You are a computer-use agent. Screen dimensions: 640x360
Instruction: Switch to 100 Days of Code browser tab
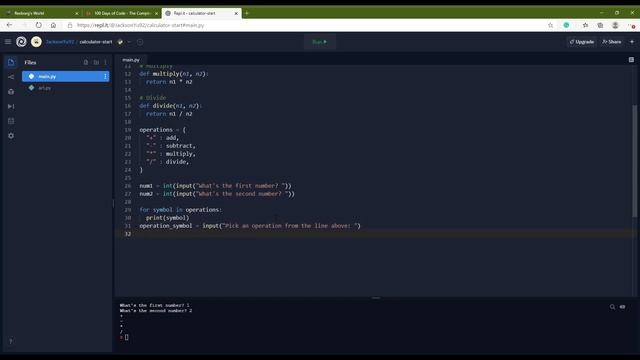[x=121, y=13]
